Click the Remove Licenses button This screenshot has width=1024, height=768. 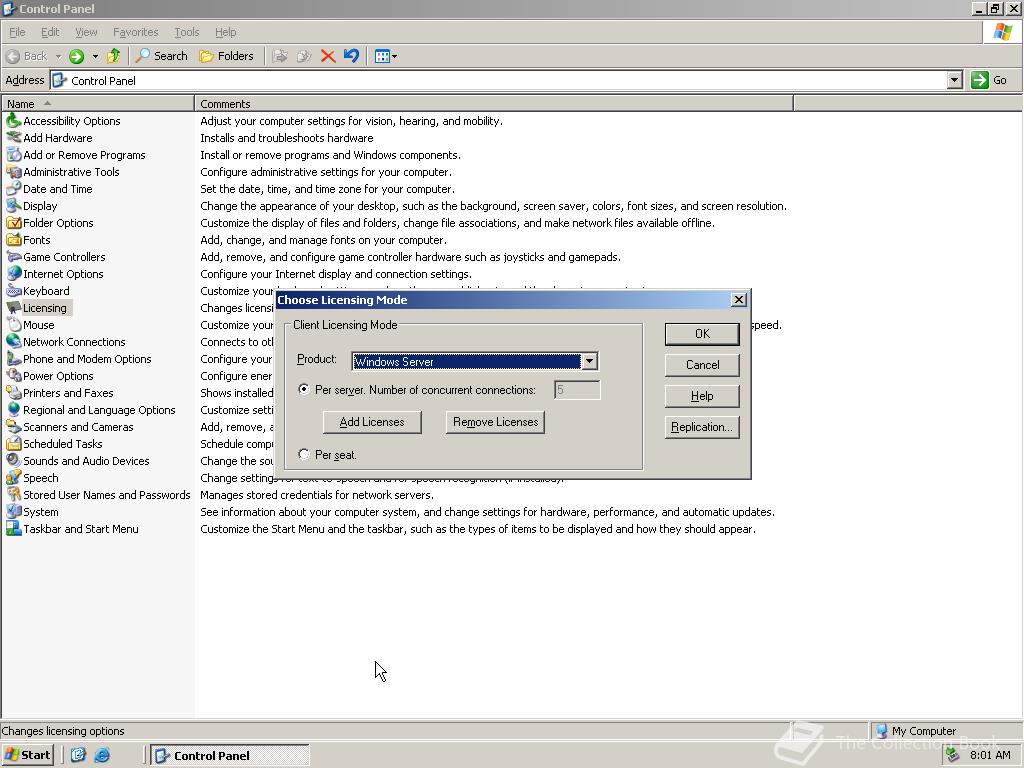495,422
